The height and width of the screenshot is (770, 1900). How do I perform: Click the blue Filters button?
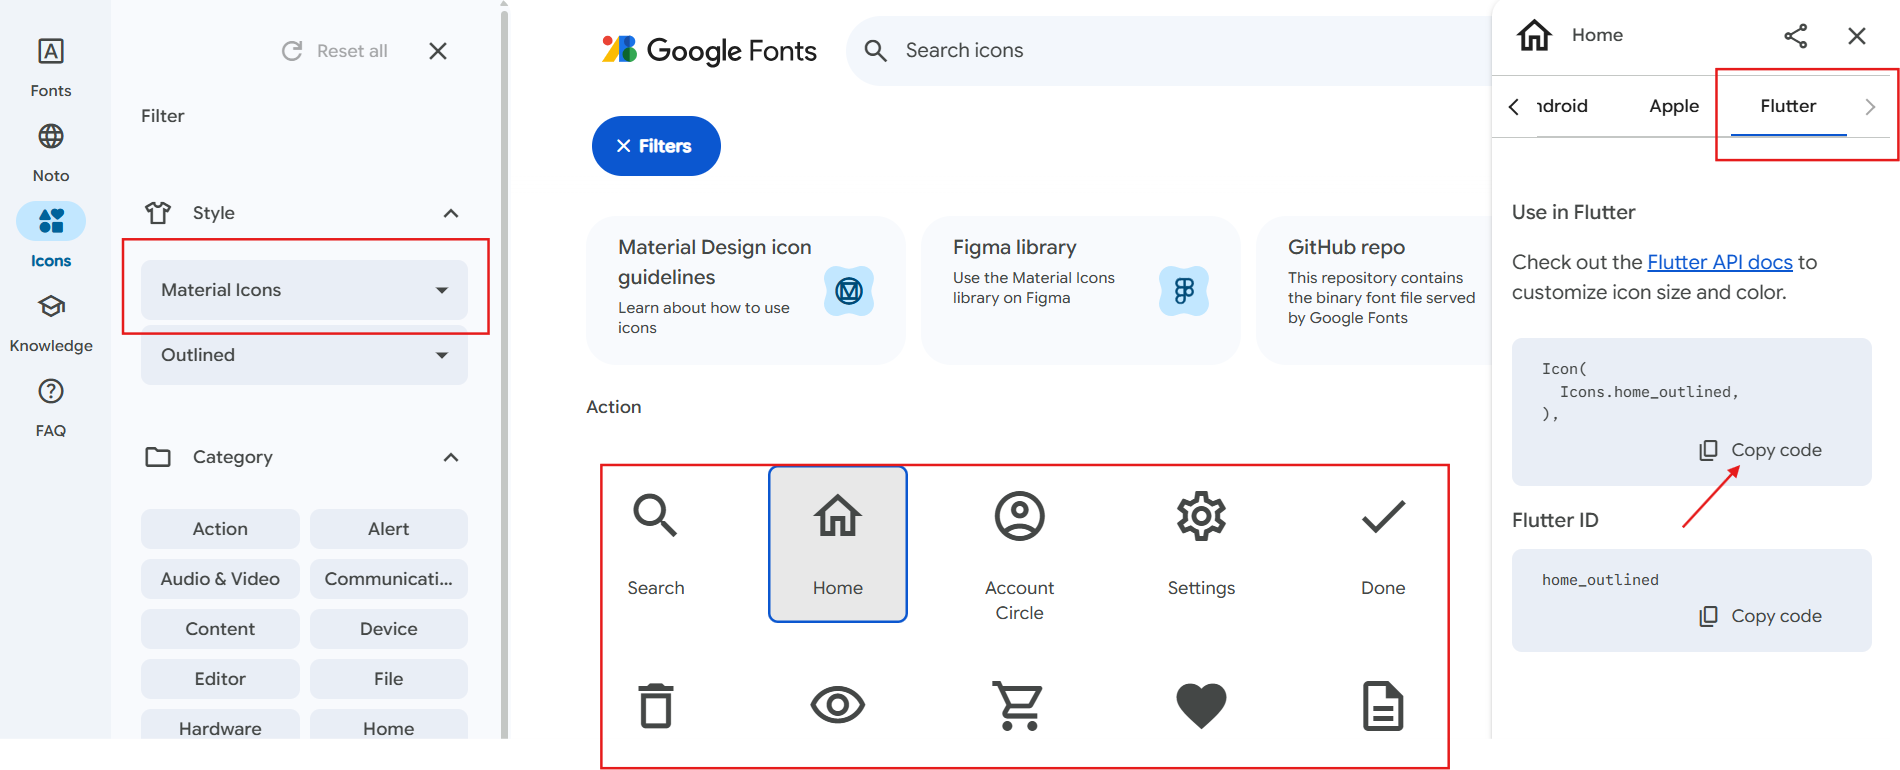point(656,146)
